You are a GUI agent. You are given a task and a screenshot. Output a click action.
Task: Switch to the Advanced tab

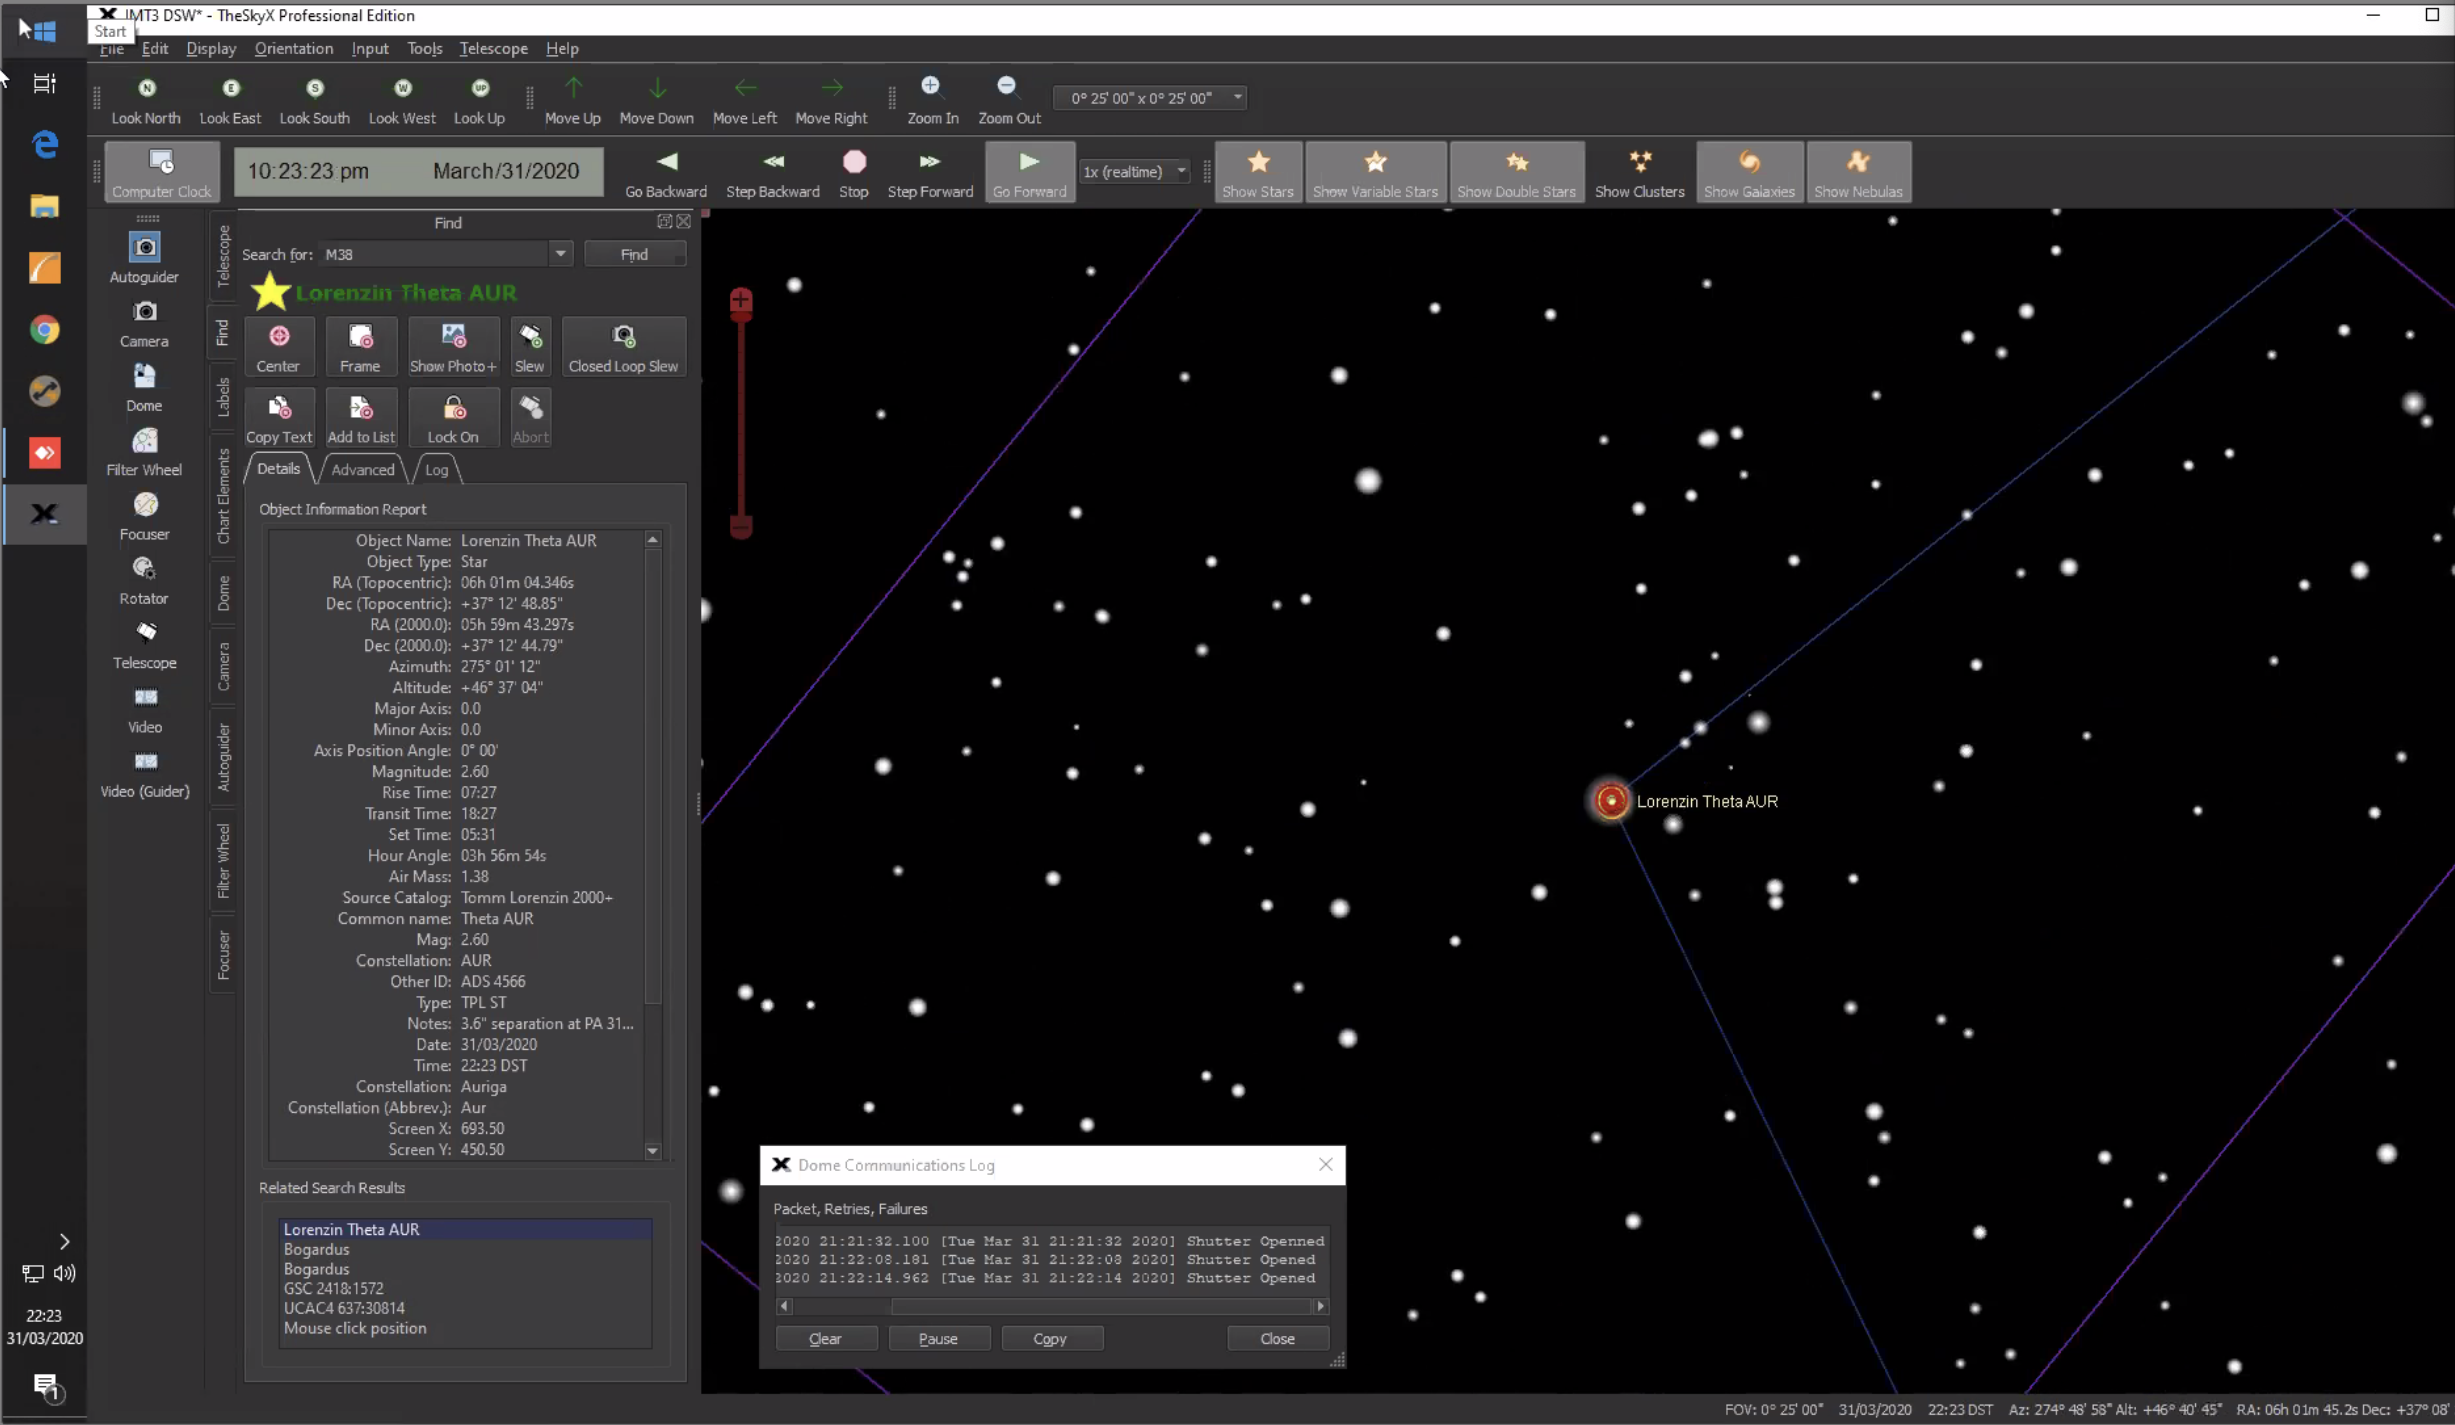coord(361,469)
